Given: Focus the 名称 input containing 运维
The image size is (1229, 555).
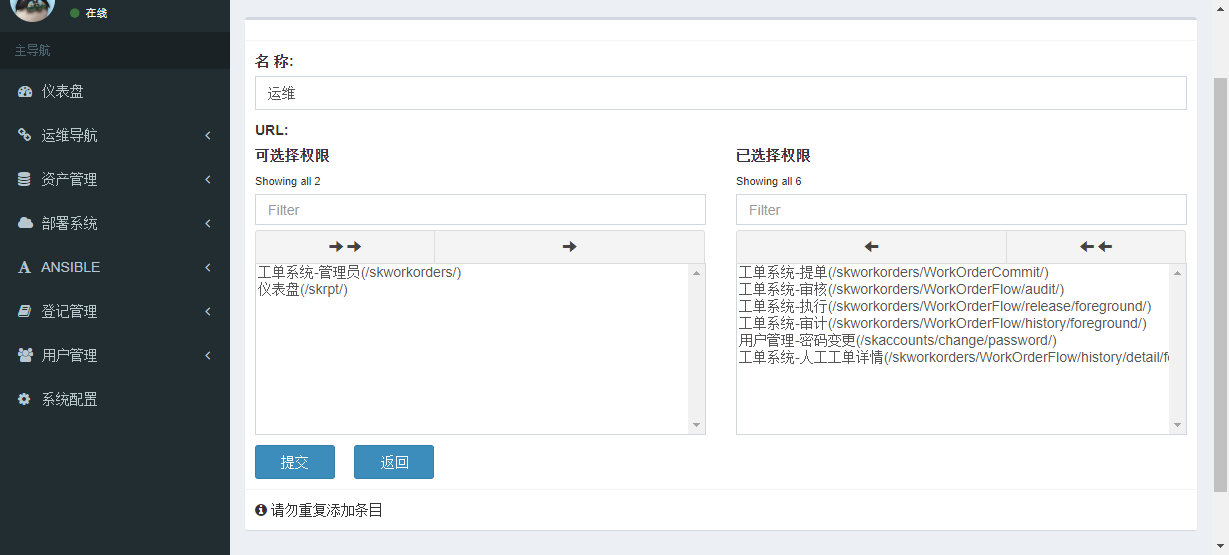Looking at the screenshot, I should [721, 93].
